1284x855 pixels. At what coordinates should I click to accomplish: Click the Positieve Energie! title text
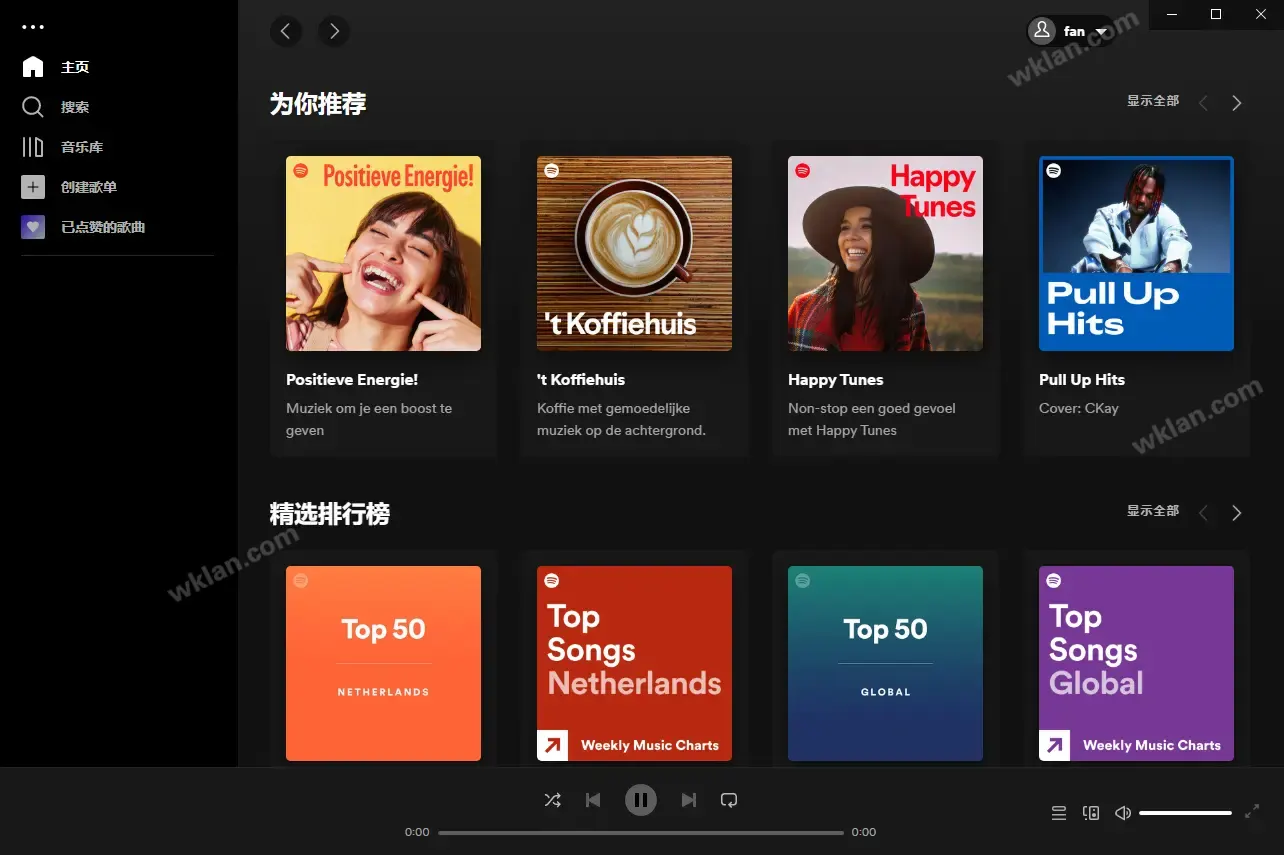pyautogui.click(x=352, y=380)
